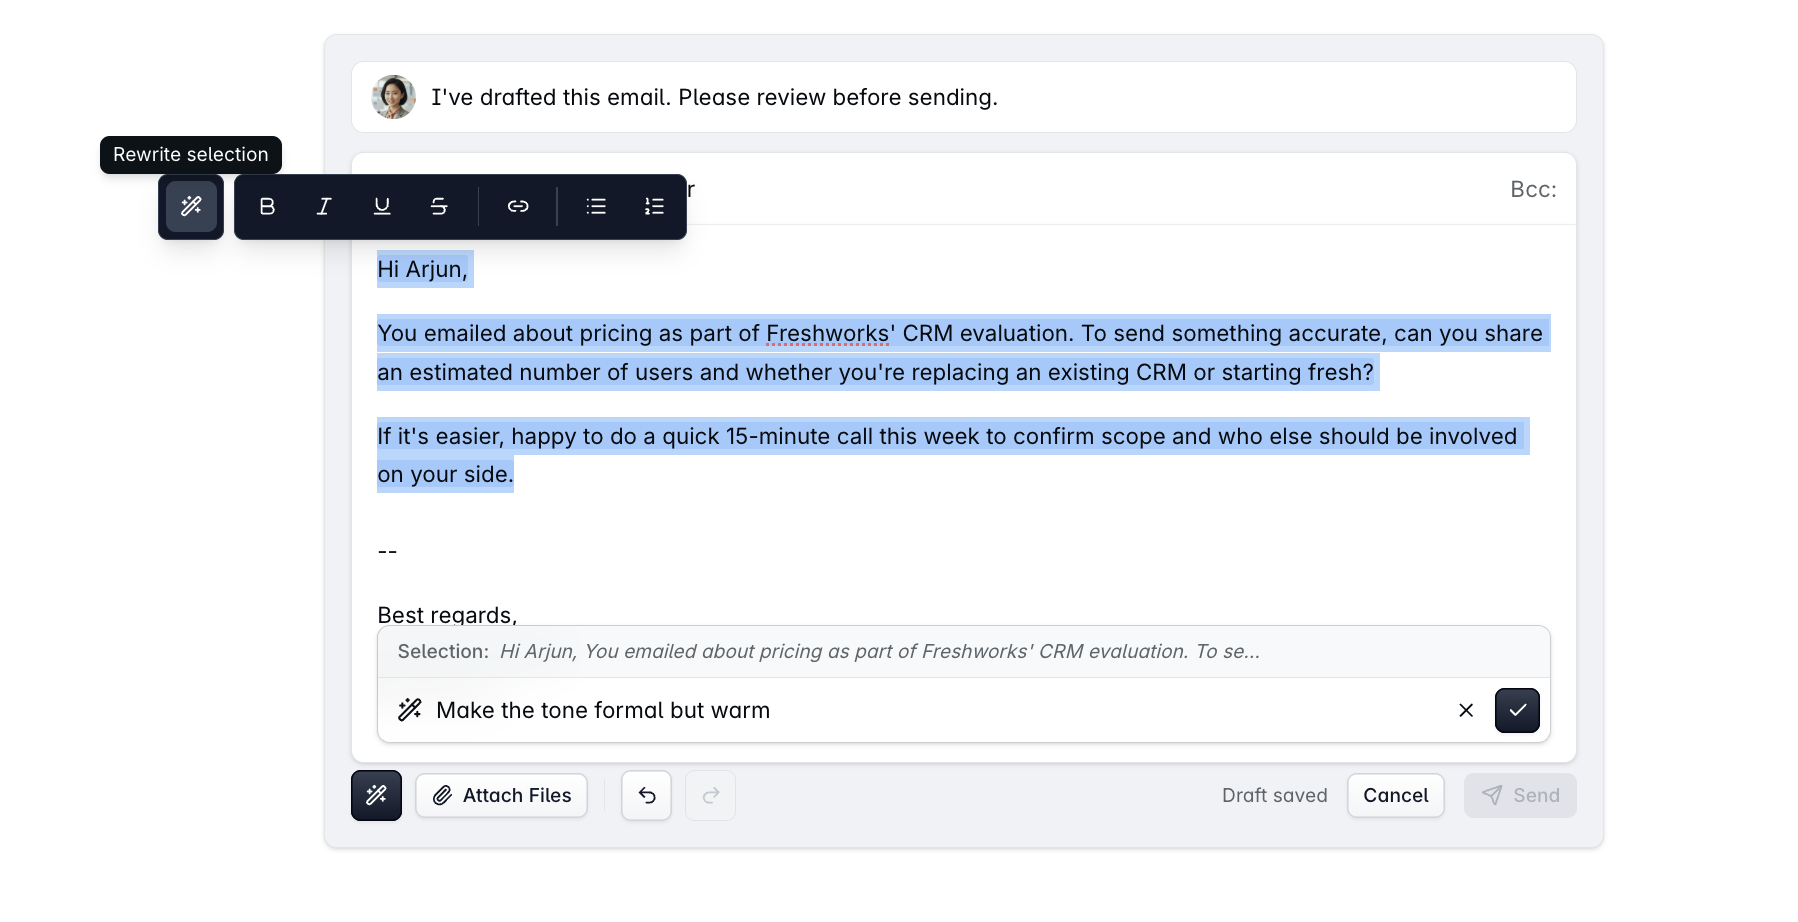Convert selection to bulleted list
The image size is (1798, 922).
(596, 207)
